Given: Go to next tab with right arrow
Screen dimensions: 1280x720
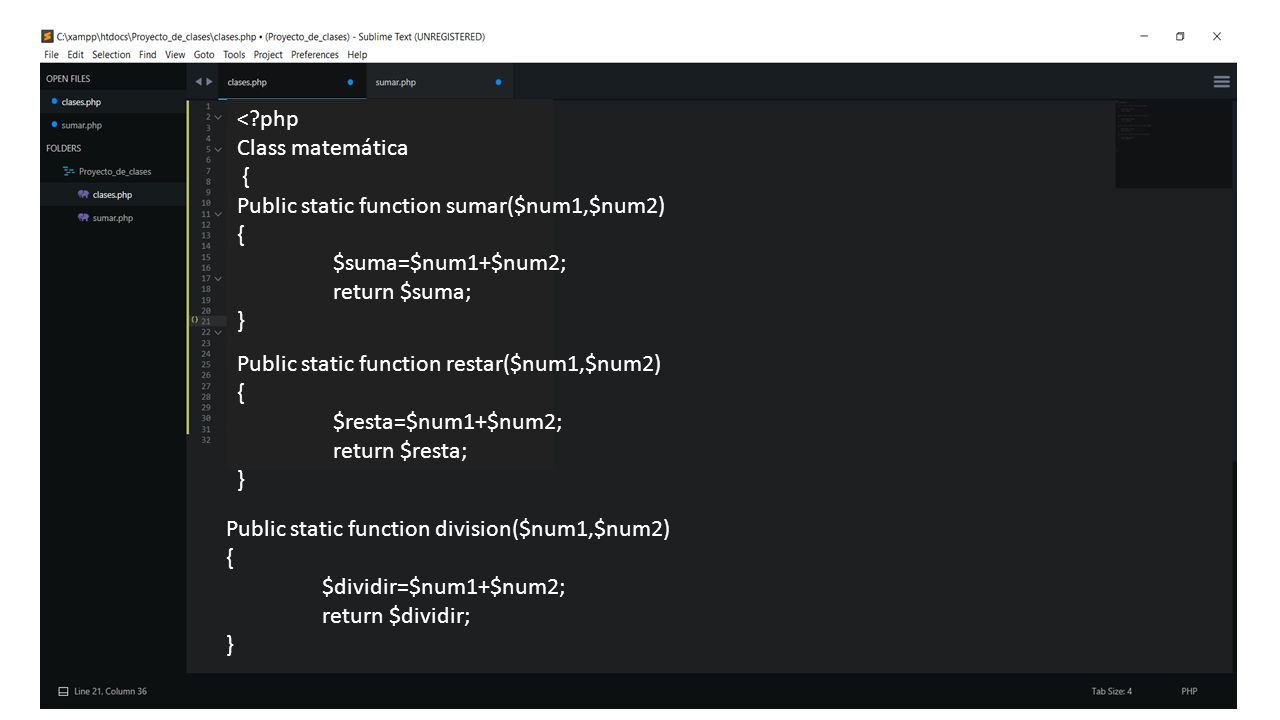Looking at the screenshot, I should 208,82.
